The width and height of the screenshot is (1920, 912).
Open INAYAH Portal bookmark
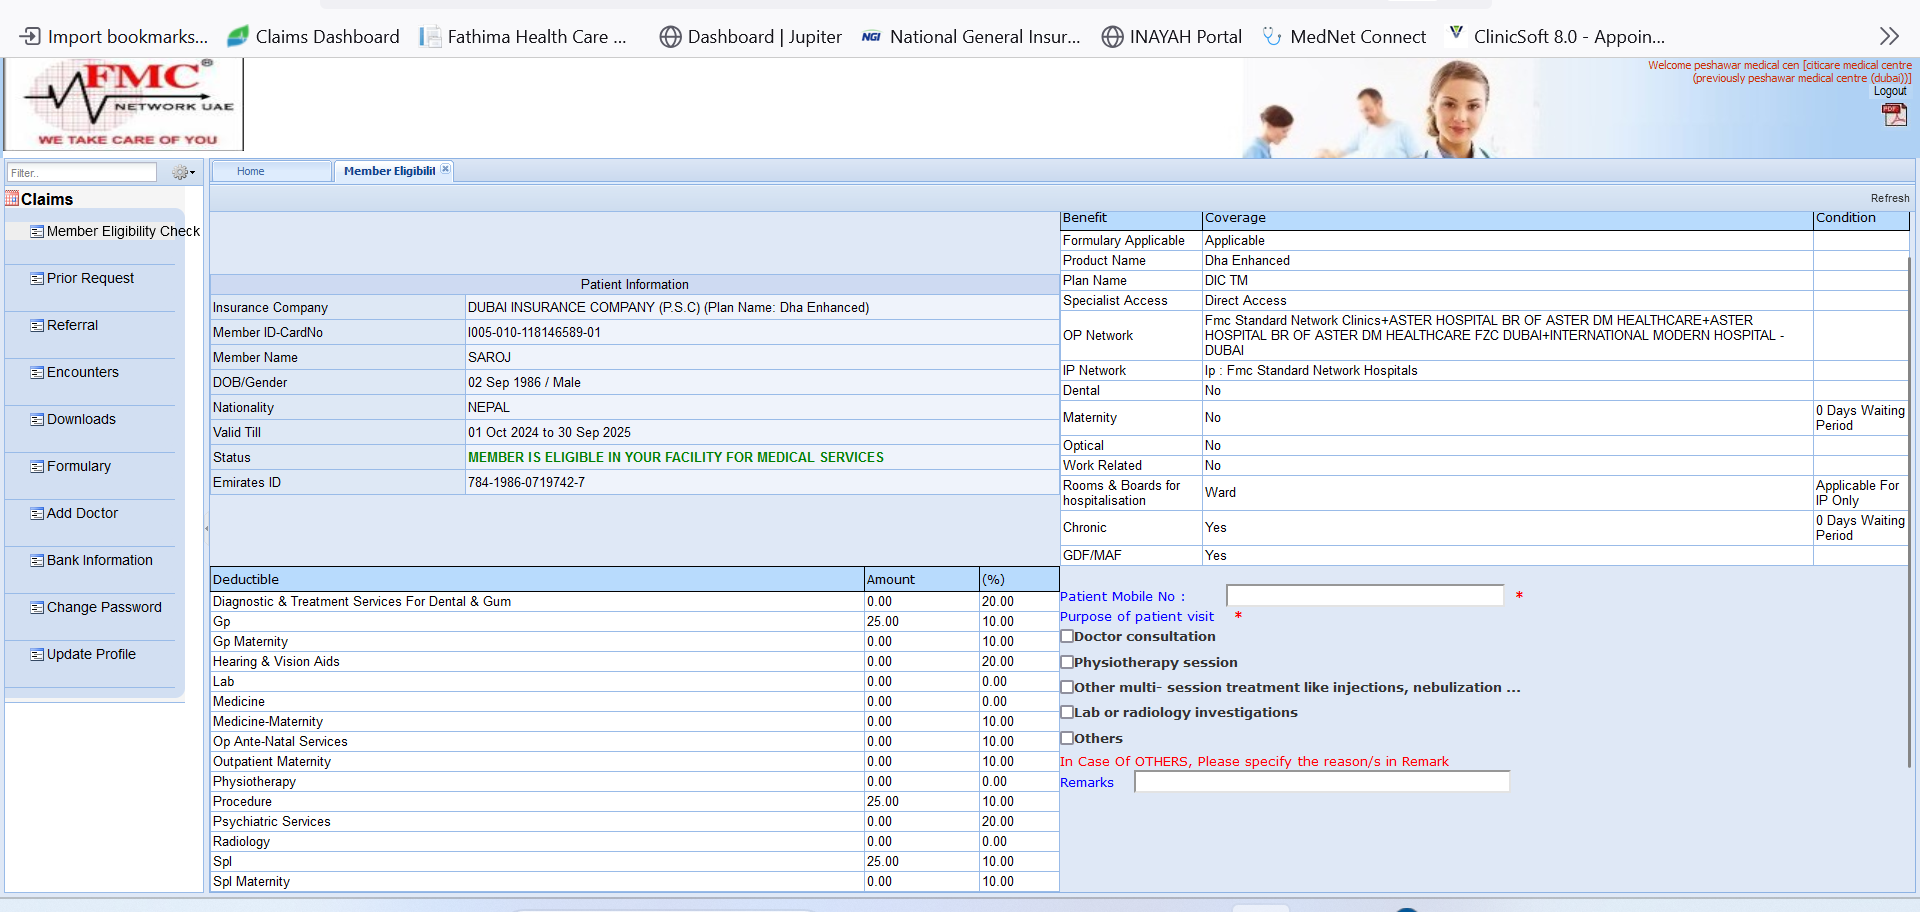(x=1172, y=37)
